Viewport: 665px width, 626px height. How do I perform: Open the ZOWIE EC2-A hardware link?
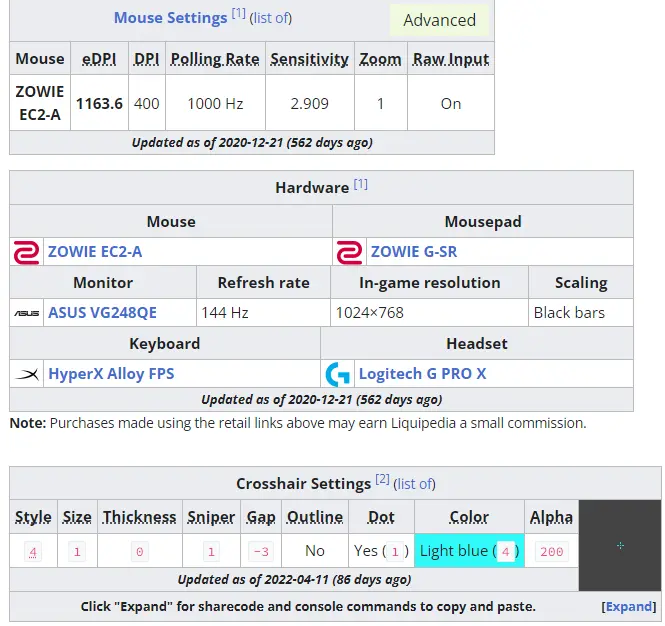pos(95,252)
